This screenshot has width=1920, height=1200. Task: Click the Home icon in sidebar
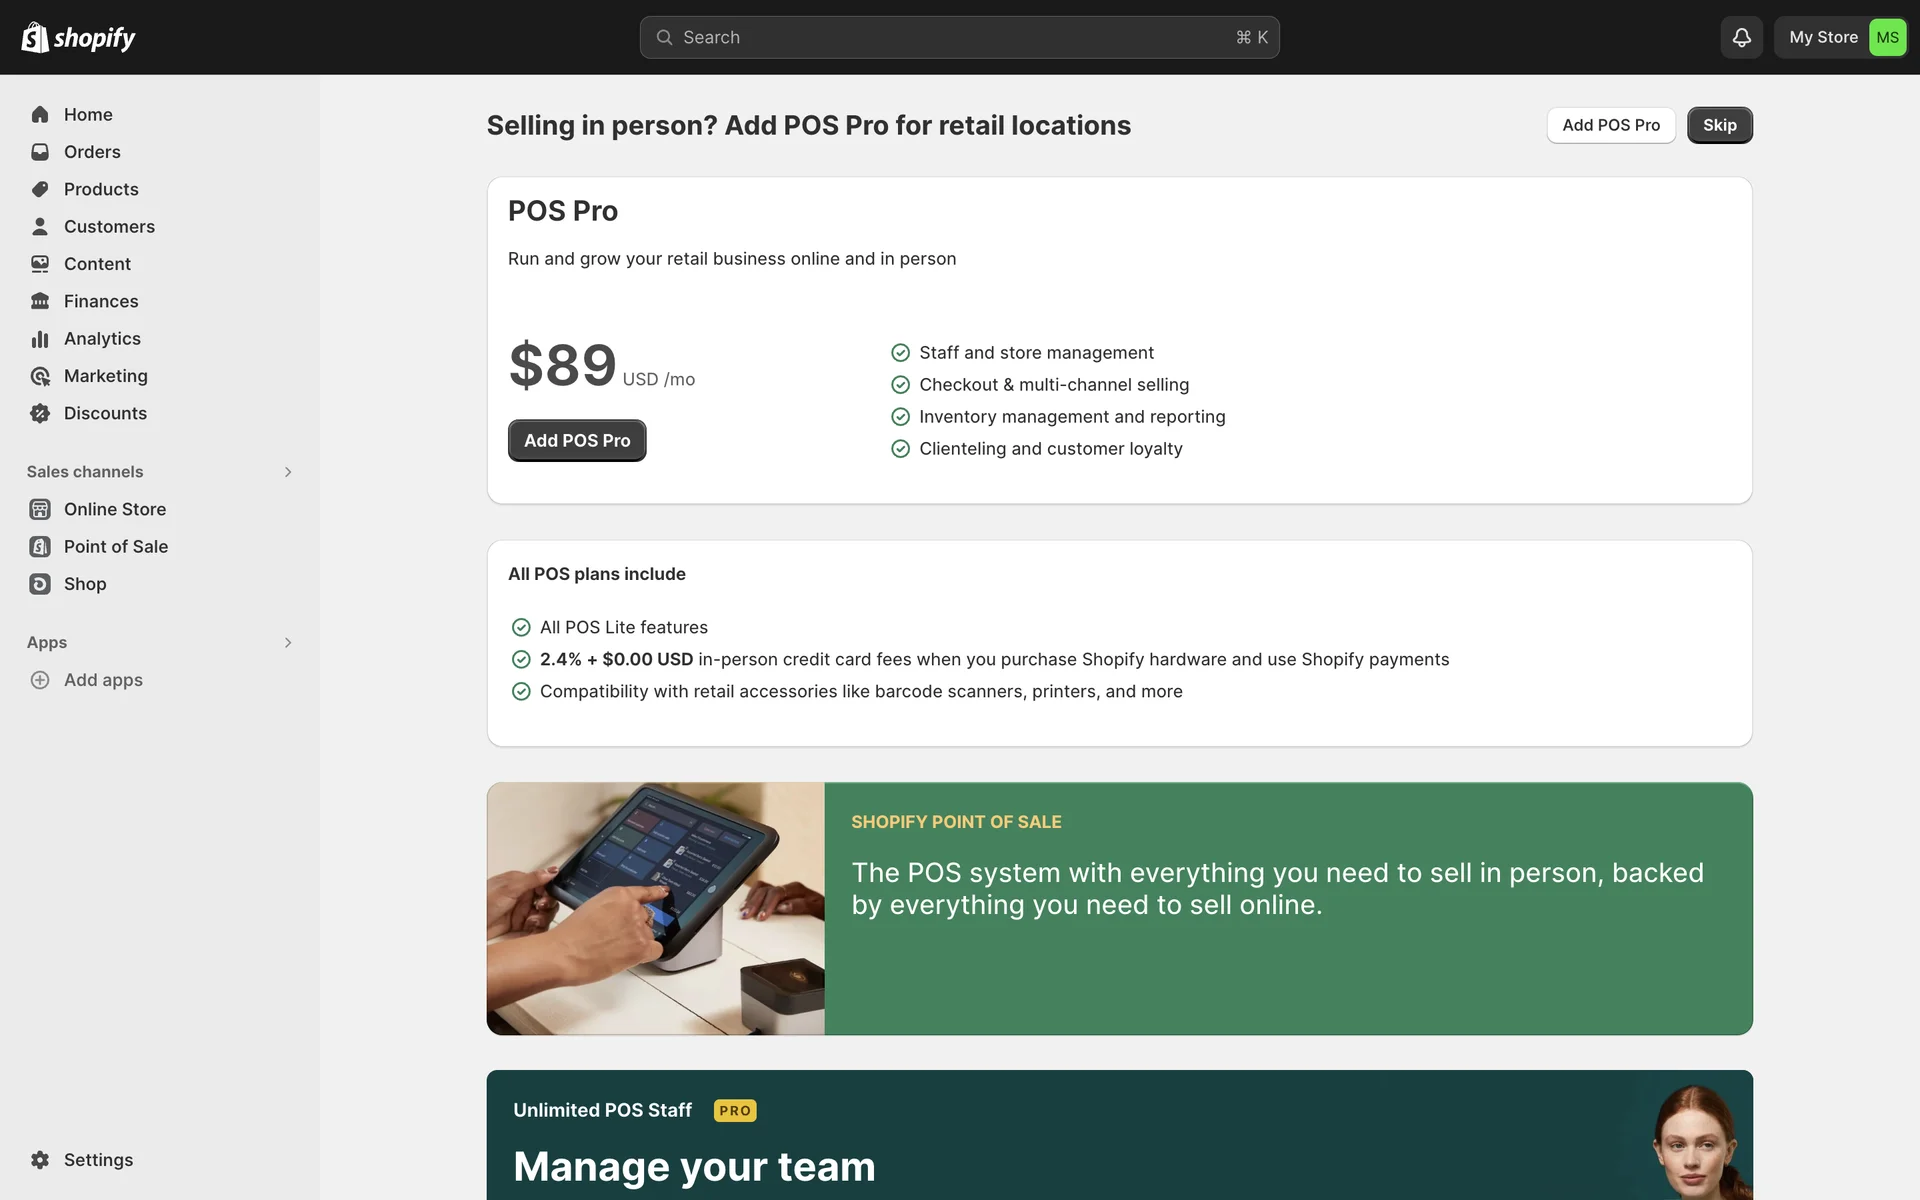pyautogui.click(x=40, y=115)
